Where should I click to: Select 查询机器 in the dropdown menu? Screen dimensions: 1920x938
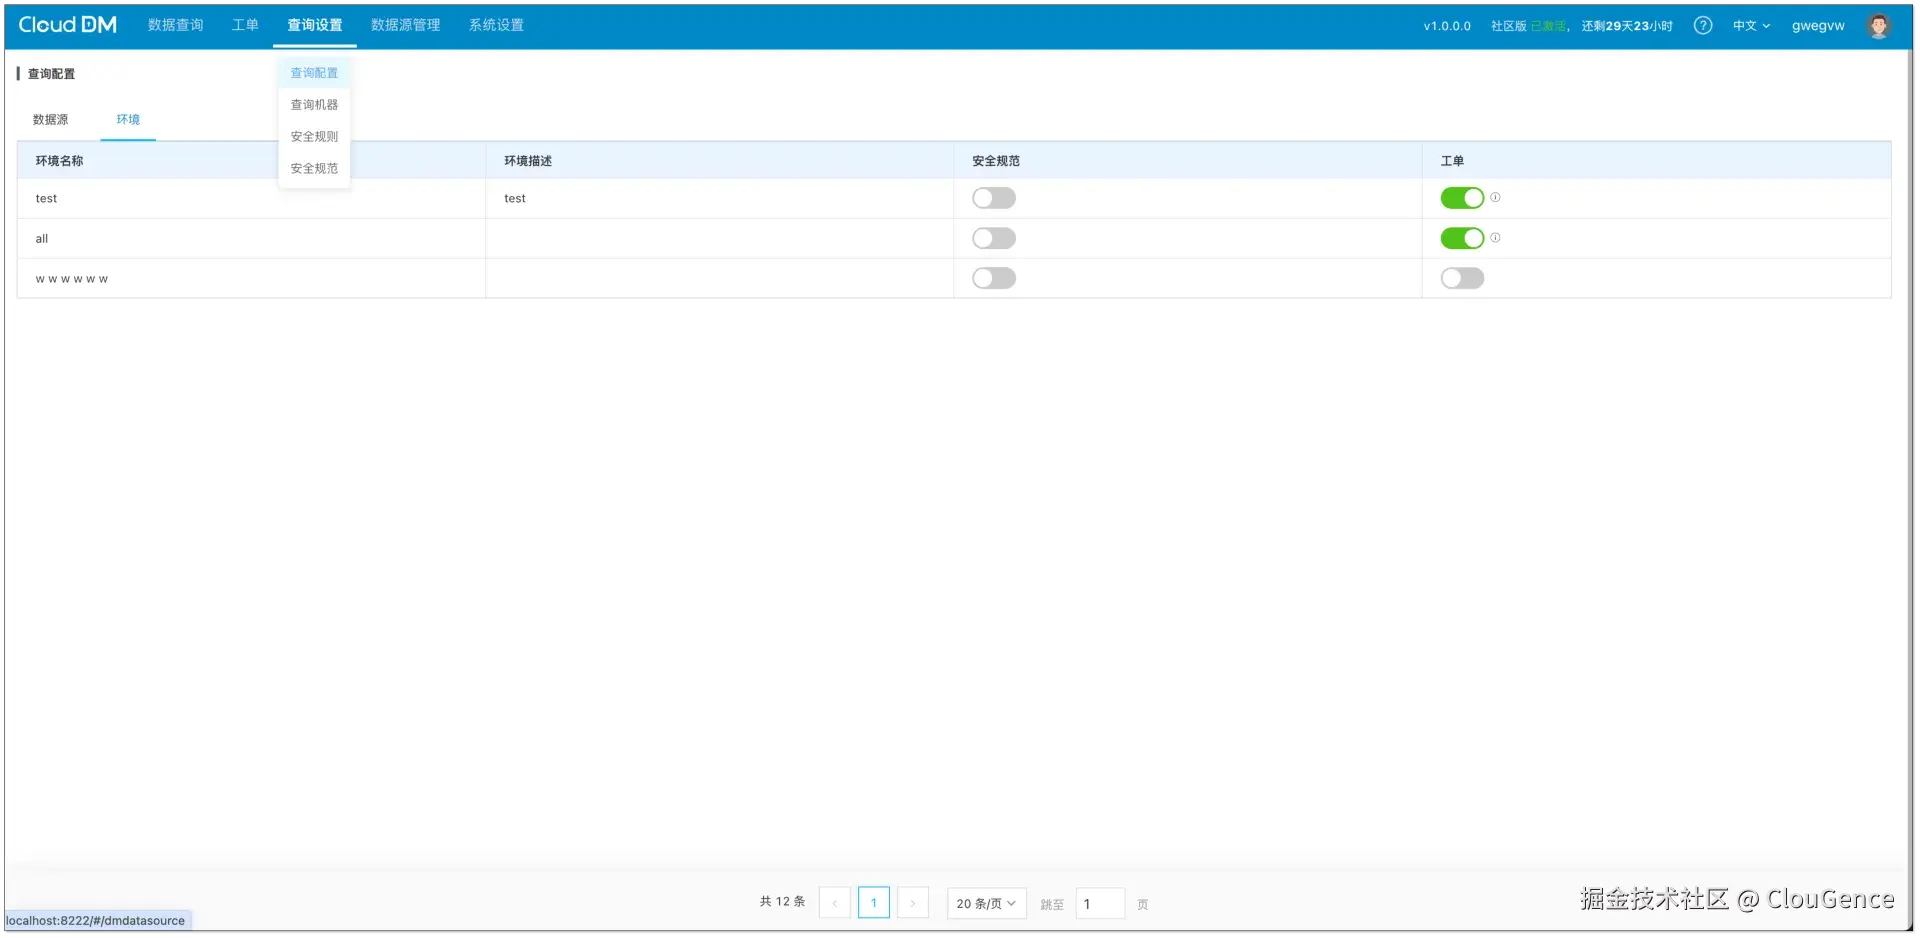314,105
